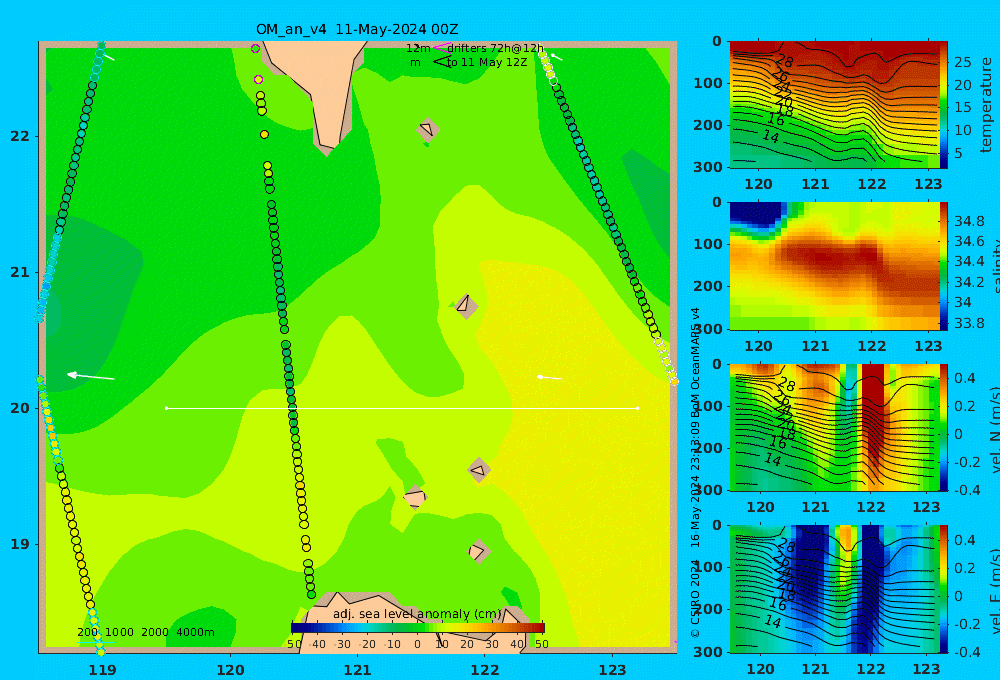
Task: Click longitude label "121" under main map
Action: (357, 670)
